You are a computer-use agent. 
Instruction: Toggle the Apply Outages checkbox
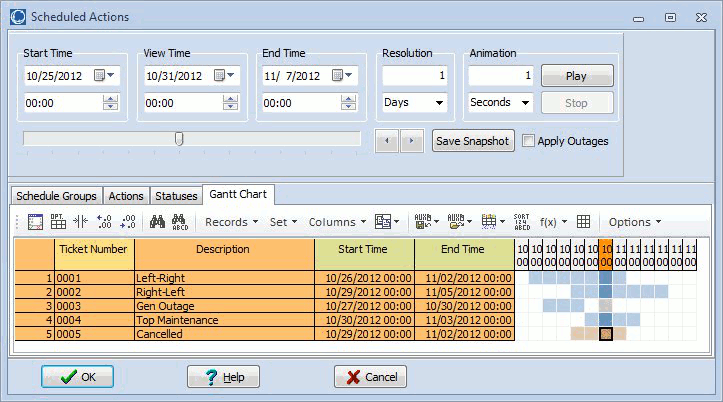528,141
